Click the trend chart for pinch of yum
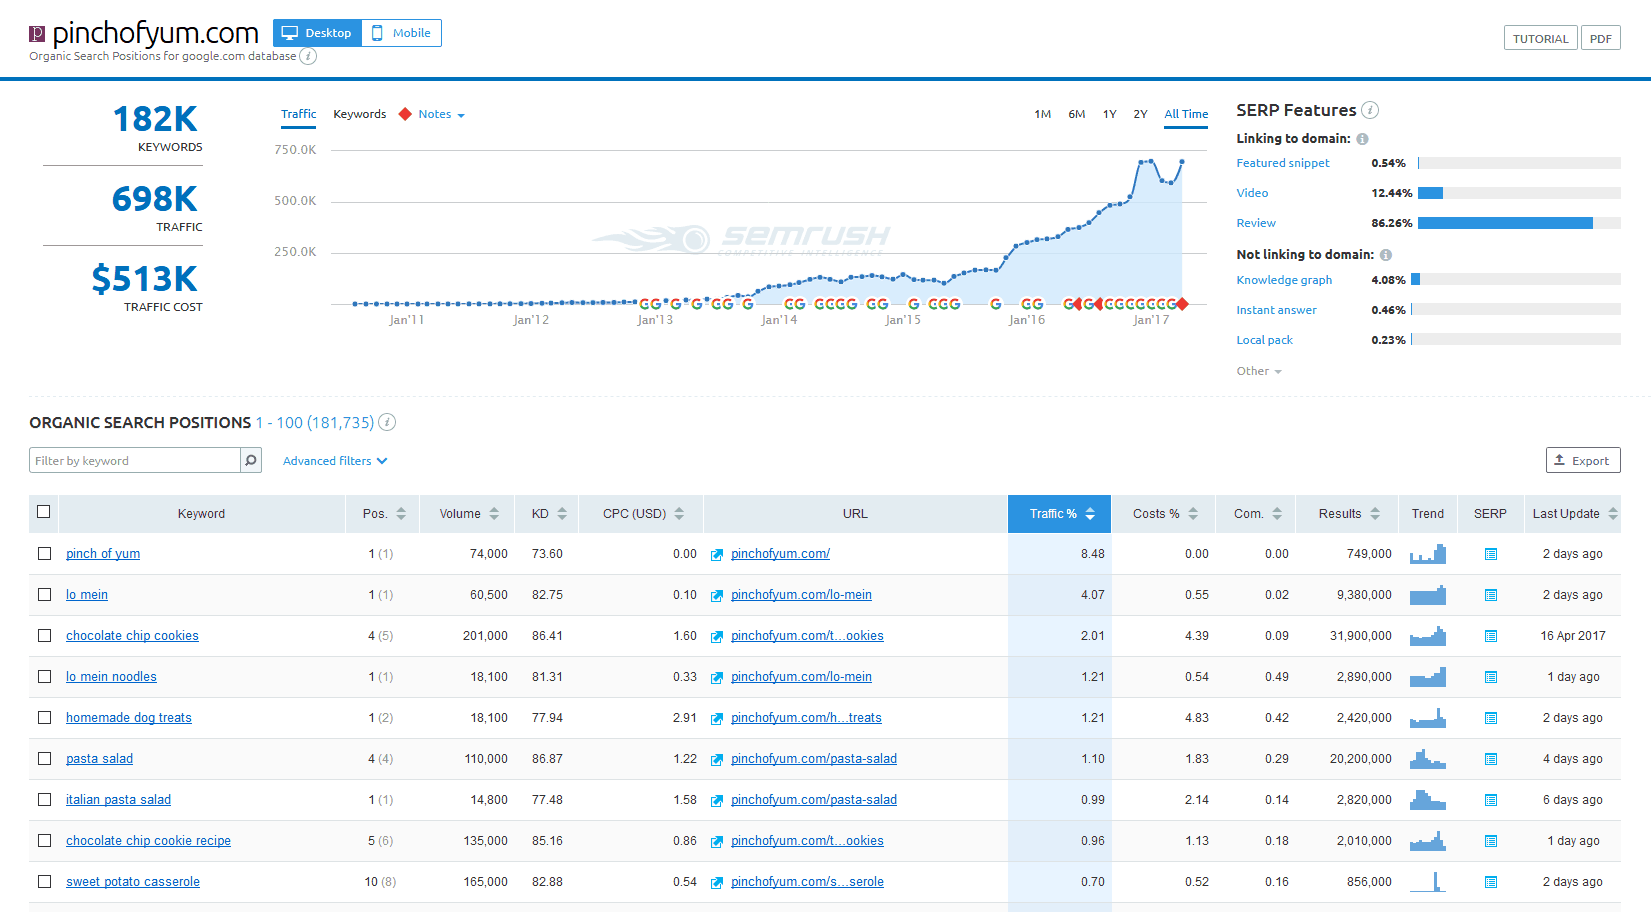Image resolution: width=1651 pixels, height=912 pixels. (1428, 553)
